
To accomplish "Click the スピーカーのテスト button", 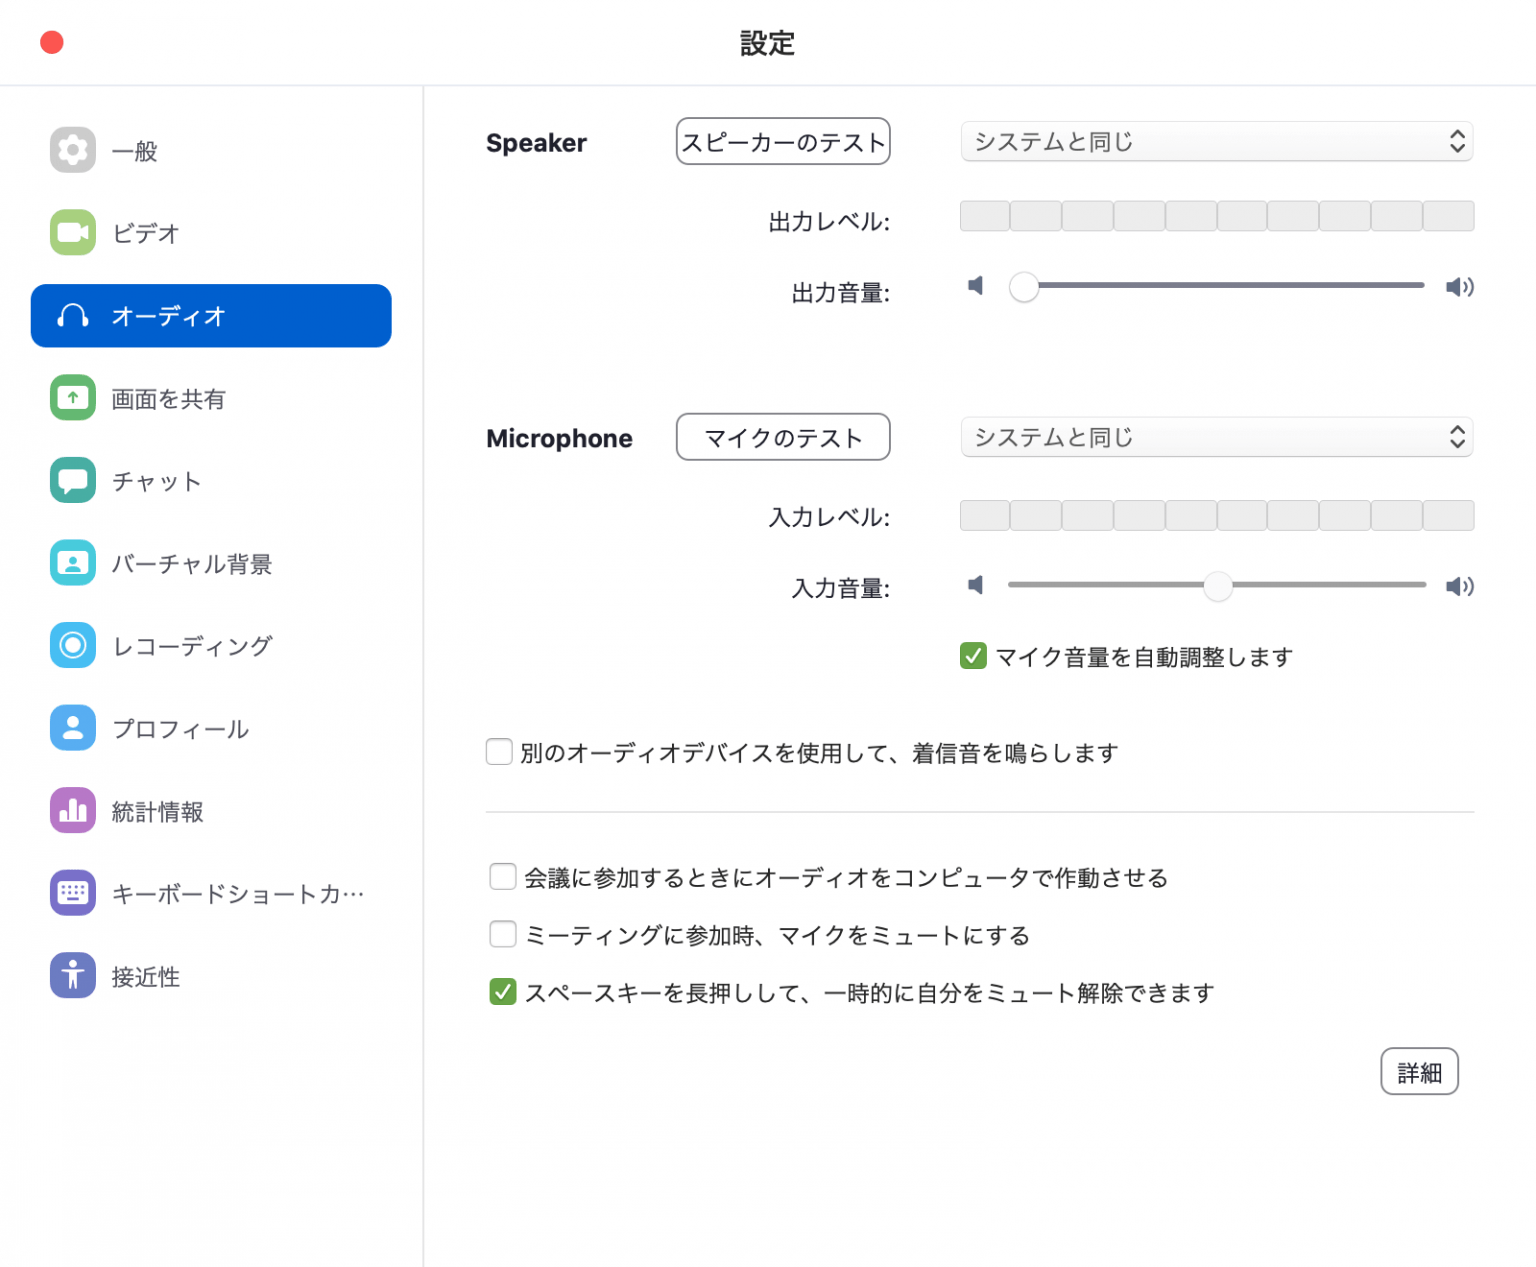I will pyautogui.click(x=783, y=141).
